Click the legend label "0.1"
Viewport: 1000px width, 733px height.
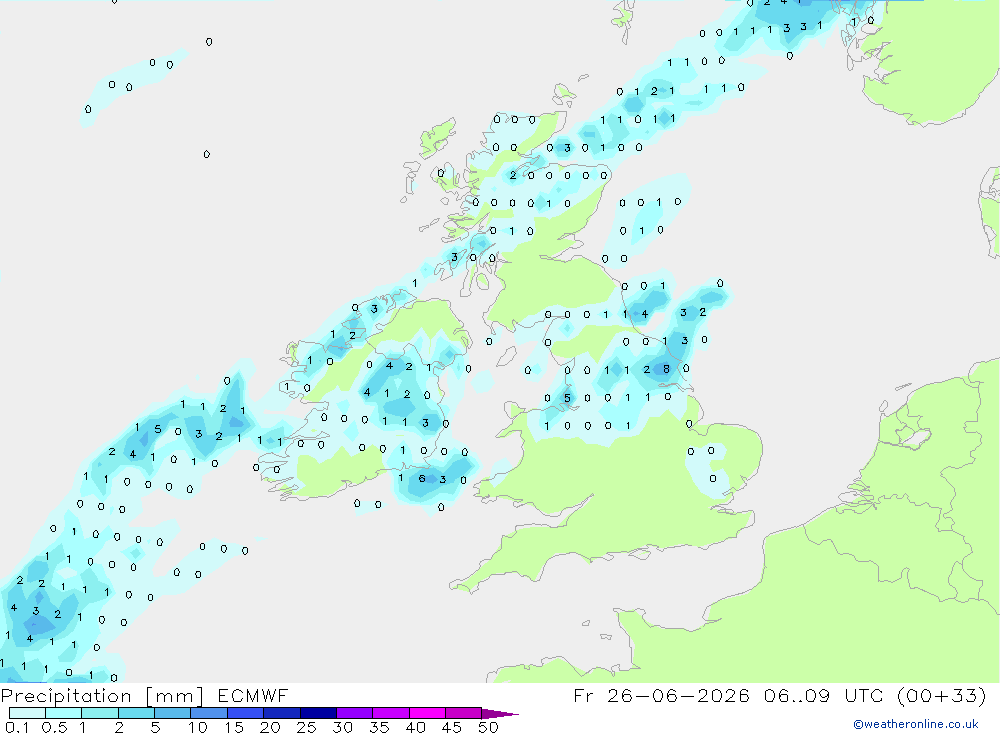17,727
